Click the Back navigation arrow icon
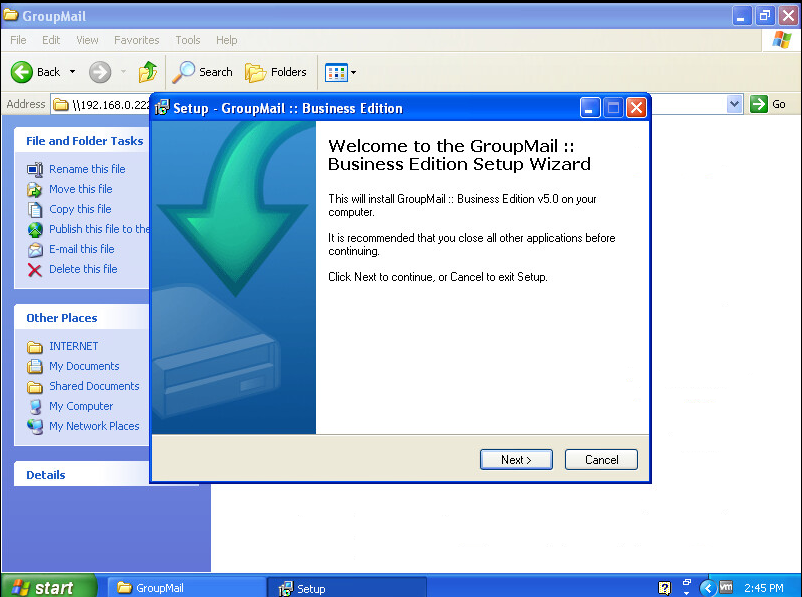The height and width of the screenshot is (597, 802). [x=22, y=72]
